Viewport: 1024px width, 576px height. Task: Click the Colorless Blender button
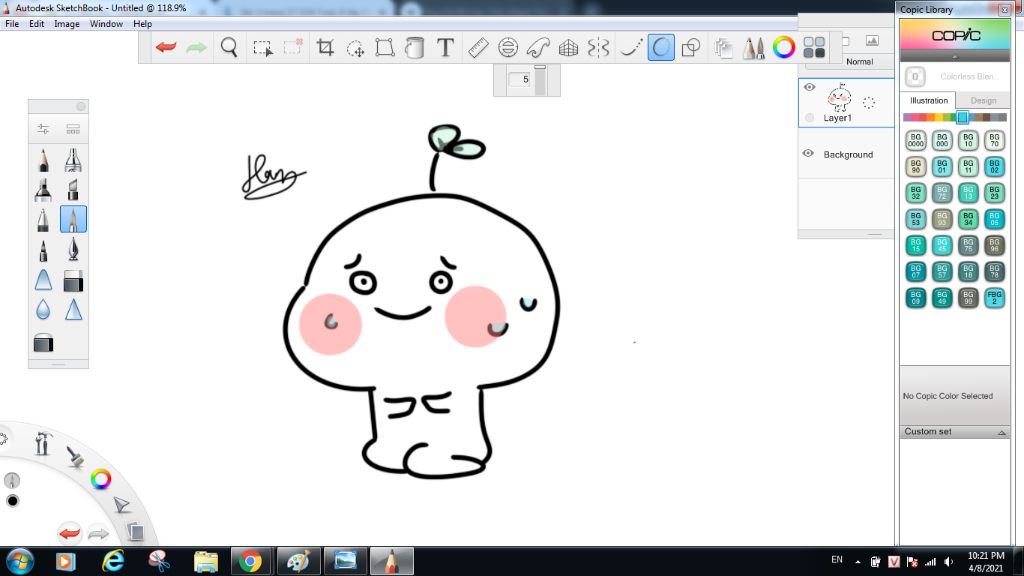coord(915,76)
